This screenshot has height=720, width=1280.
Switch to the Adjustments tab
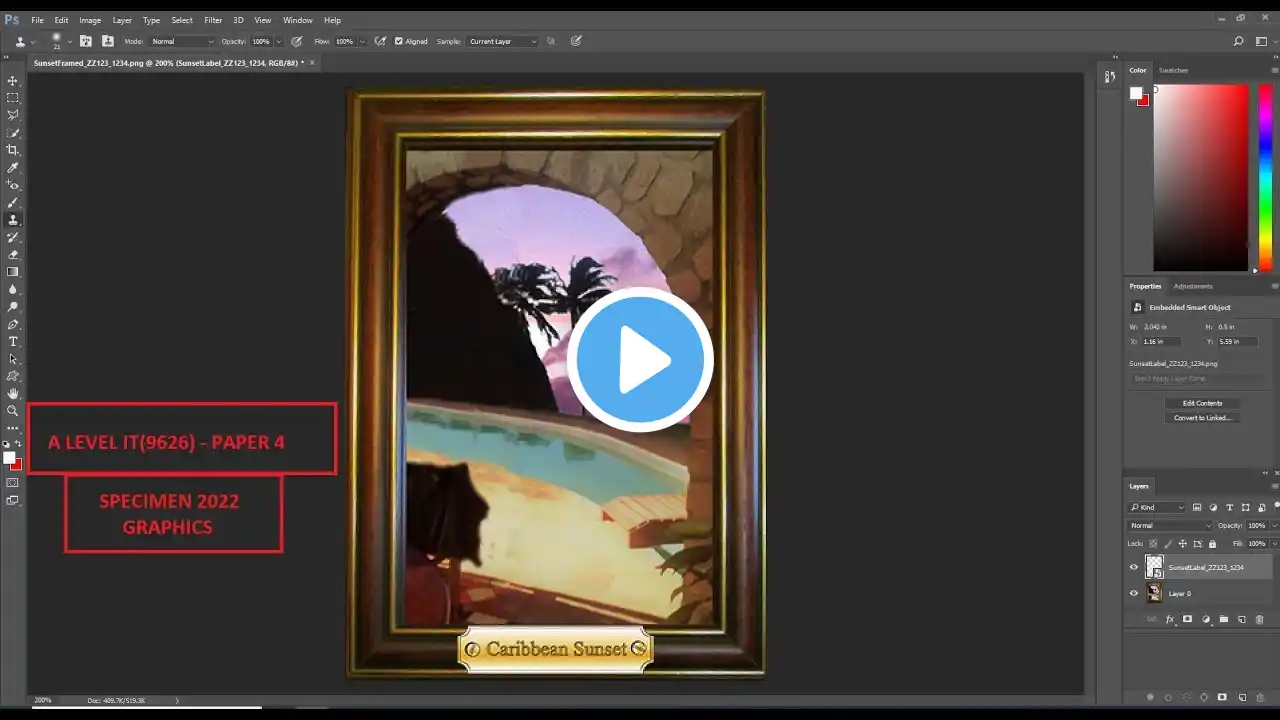(x=1192, y=286)
